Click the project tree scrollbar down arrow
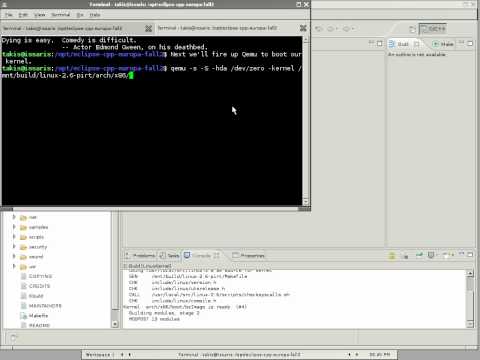This screenshot has height=360, width=480. coord(115,324)
